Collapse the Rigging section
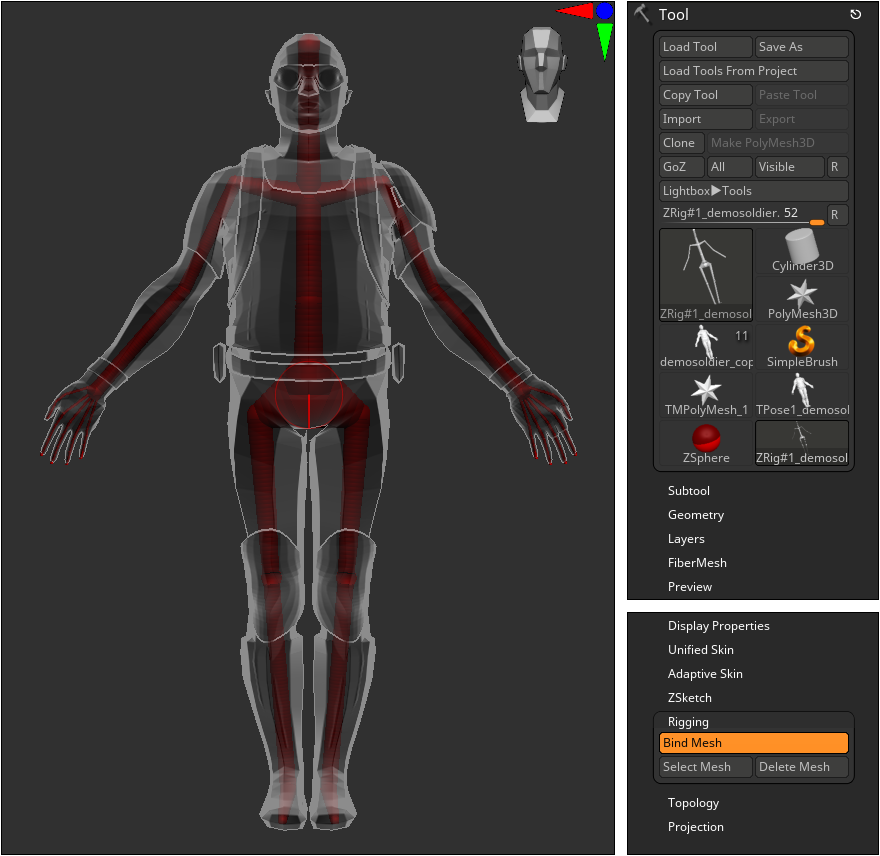 tap(688, 722)
